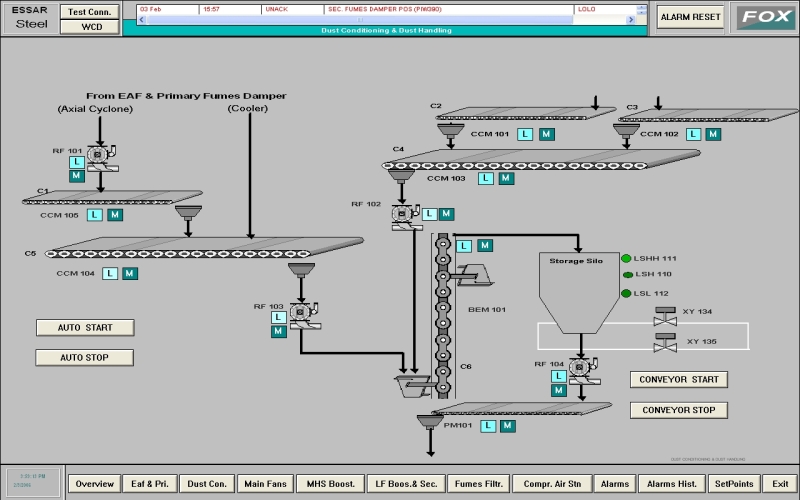Click the hopper under conveyor C4
Image resolution: width=800 pixels, height=500 pixels.
401,177
